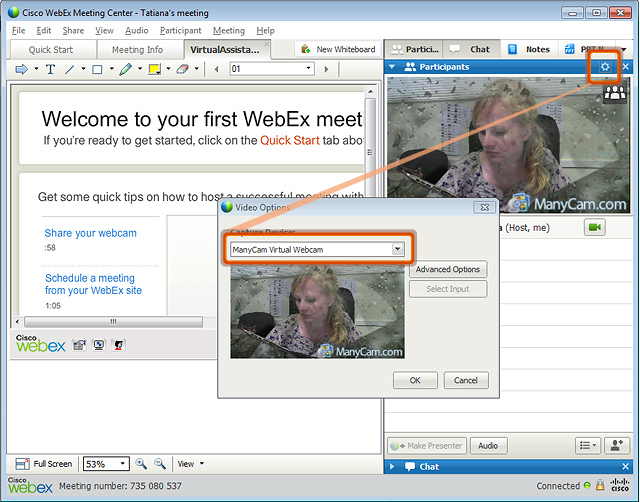Open the Edit menu
The height and width of the screenshot is (502, 640).
coord(44,31)
